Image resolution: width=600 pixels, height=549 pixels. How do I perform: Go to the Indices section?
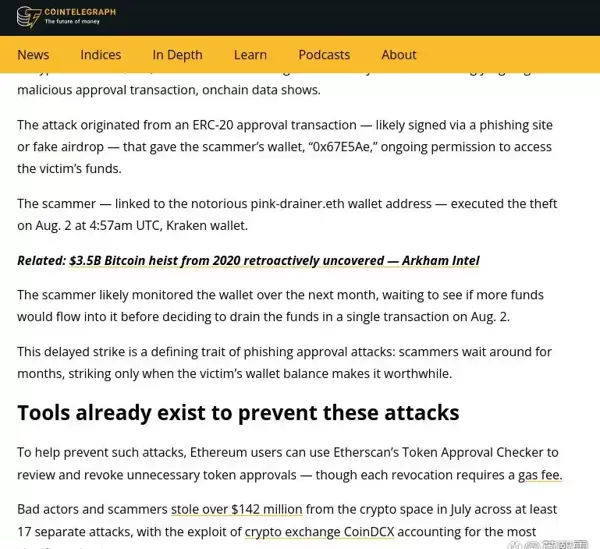[100, 55]
